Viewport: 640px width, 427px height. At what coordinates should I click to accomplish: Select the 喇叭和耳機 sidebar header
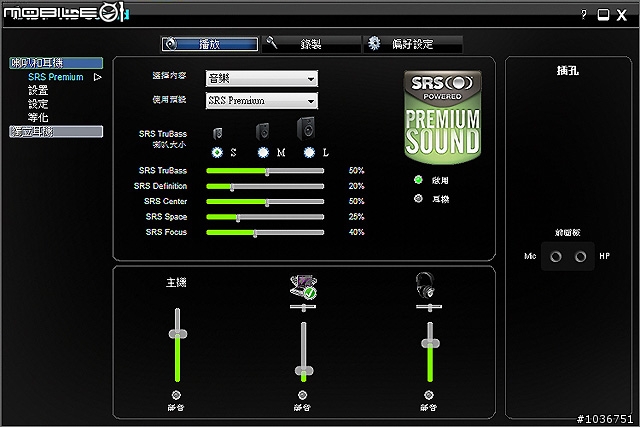click(x=56, y=63)
